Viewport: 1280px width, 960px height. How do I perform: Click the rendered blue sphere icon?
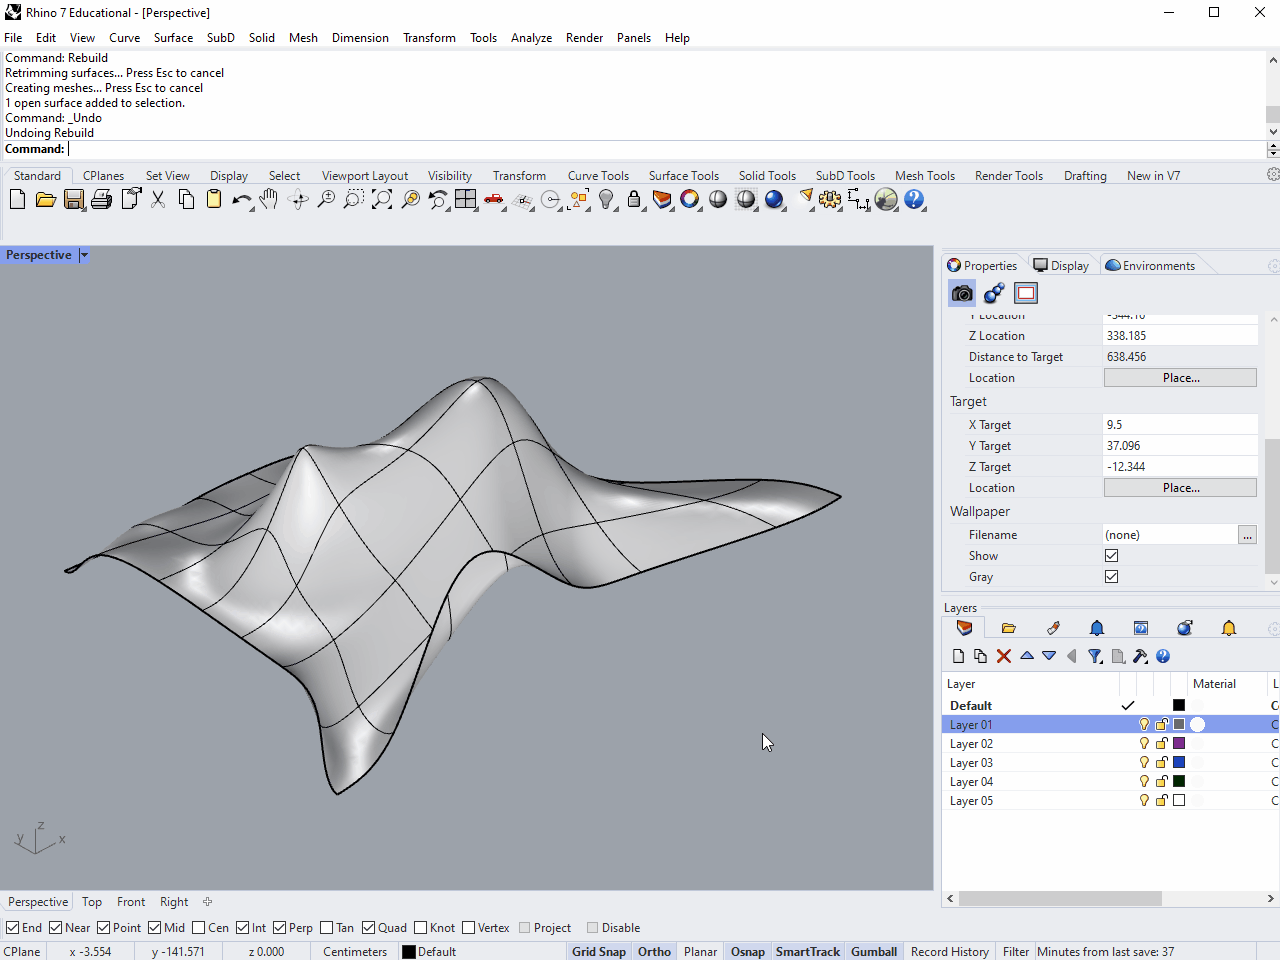coord(774,200)
